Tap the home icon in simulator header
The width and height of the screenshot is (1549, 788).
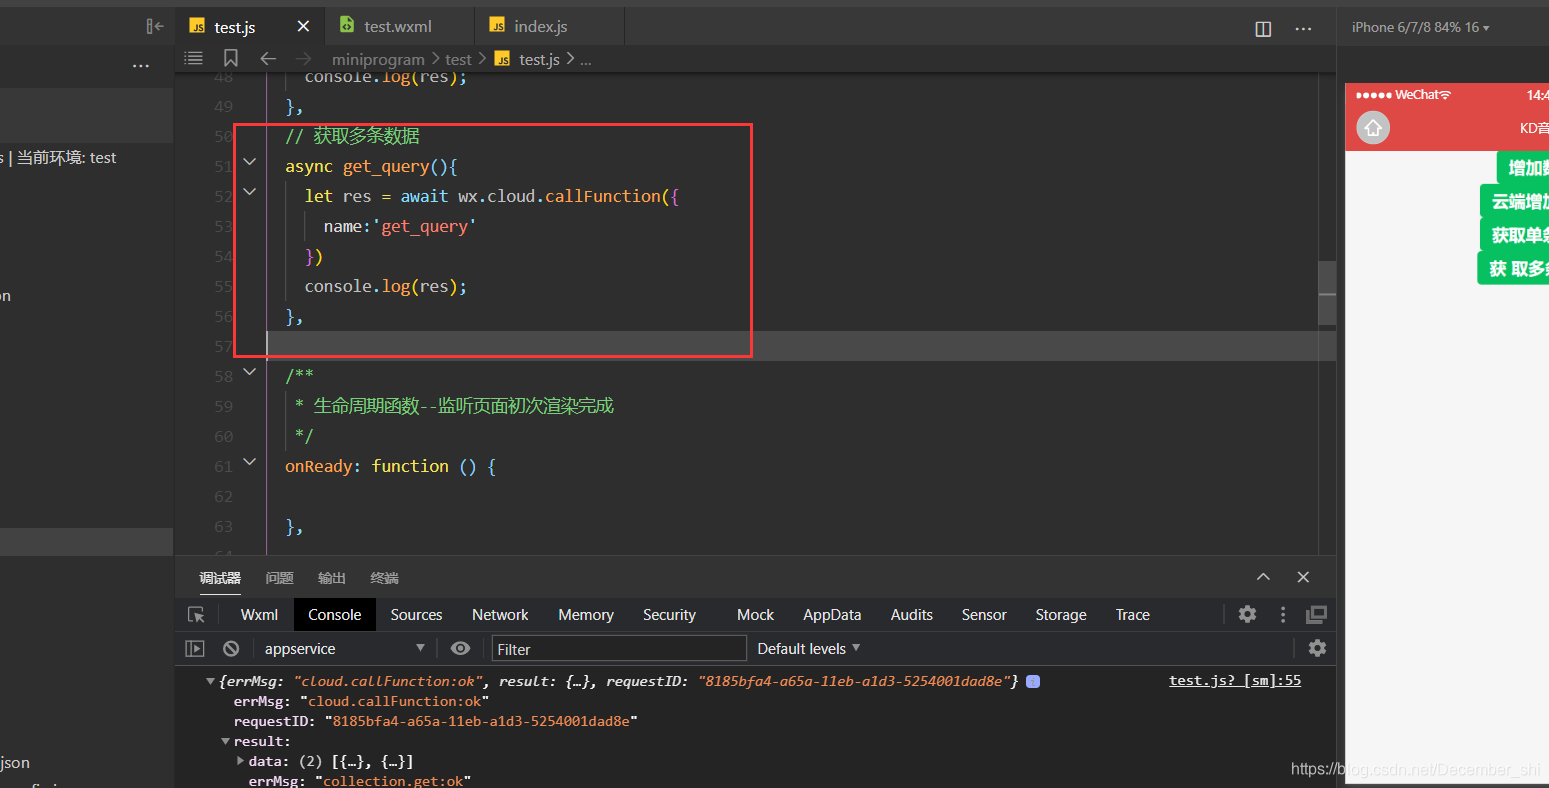point(1373,127)
